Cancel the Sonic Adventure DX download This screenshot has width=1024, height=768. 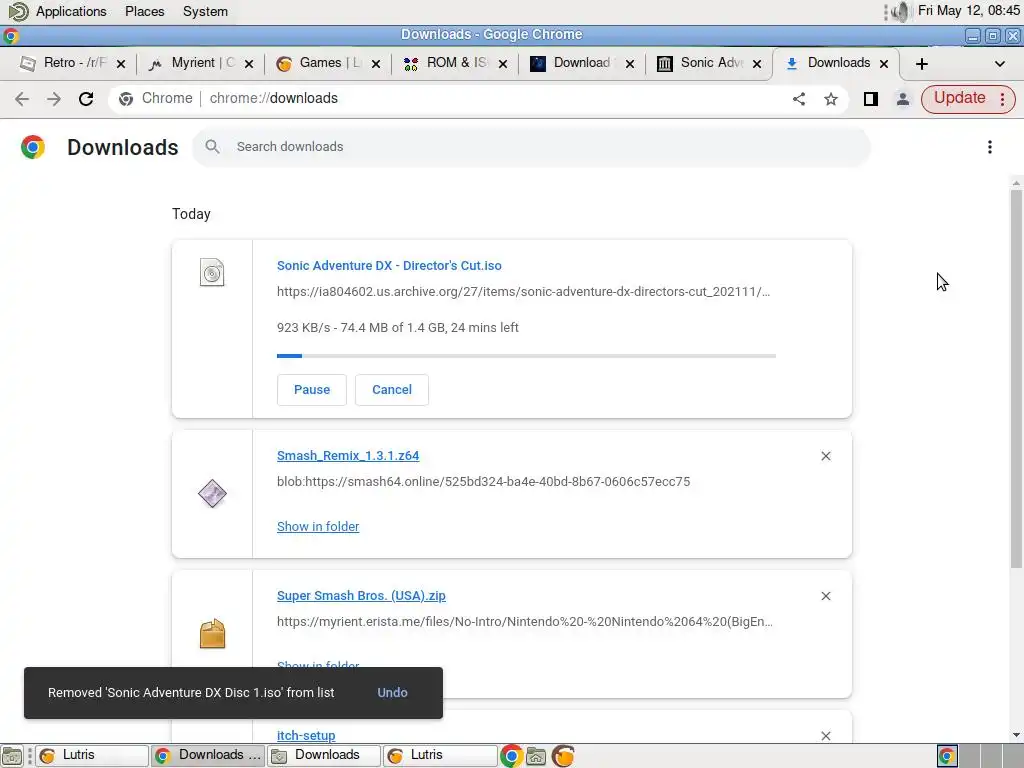[392, 390]
